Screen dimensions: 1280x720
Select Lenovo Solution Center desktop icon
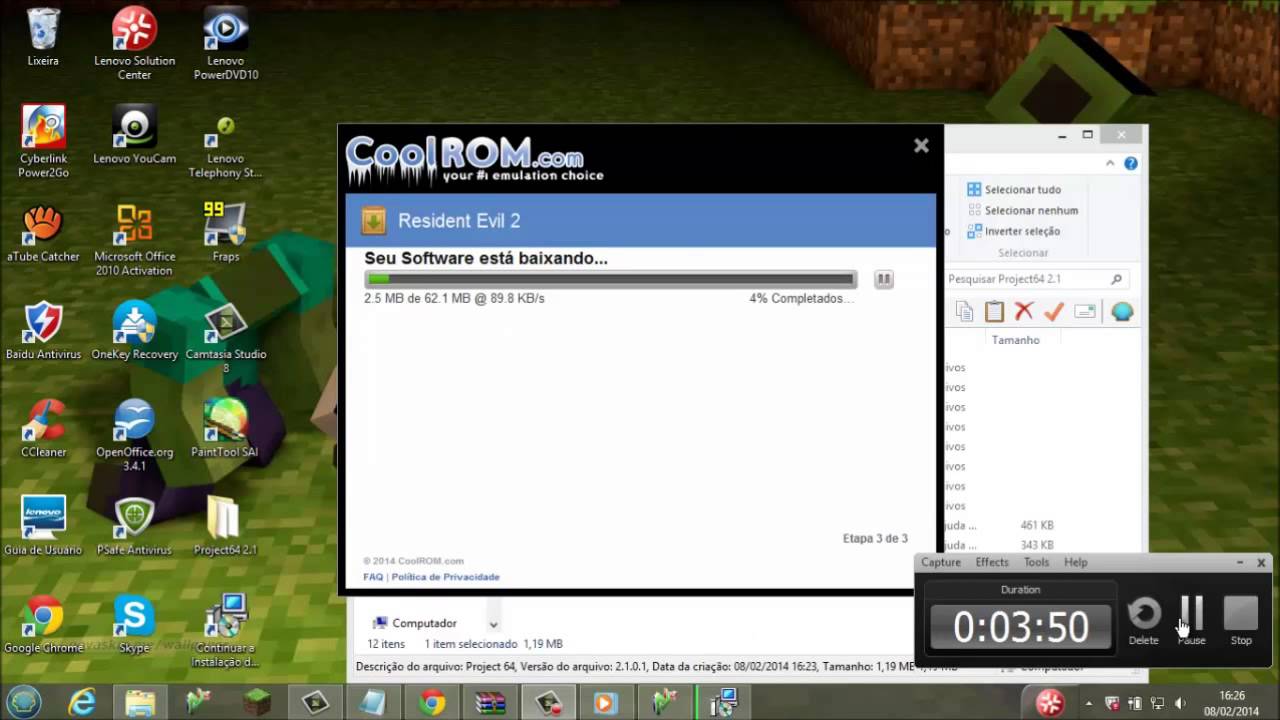(134, 44)
